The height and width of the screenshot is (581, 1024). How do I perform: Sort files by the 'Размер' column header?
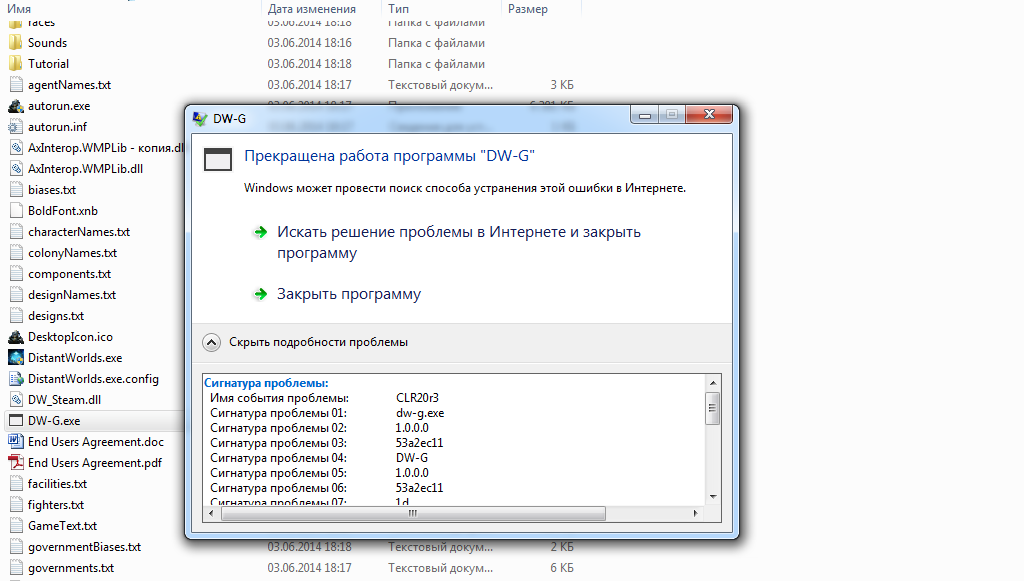coord(528,9)
